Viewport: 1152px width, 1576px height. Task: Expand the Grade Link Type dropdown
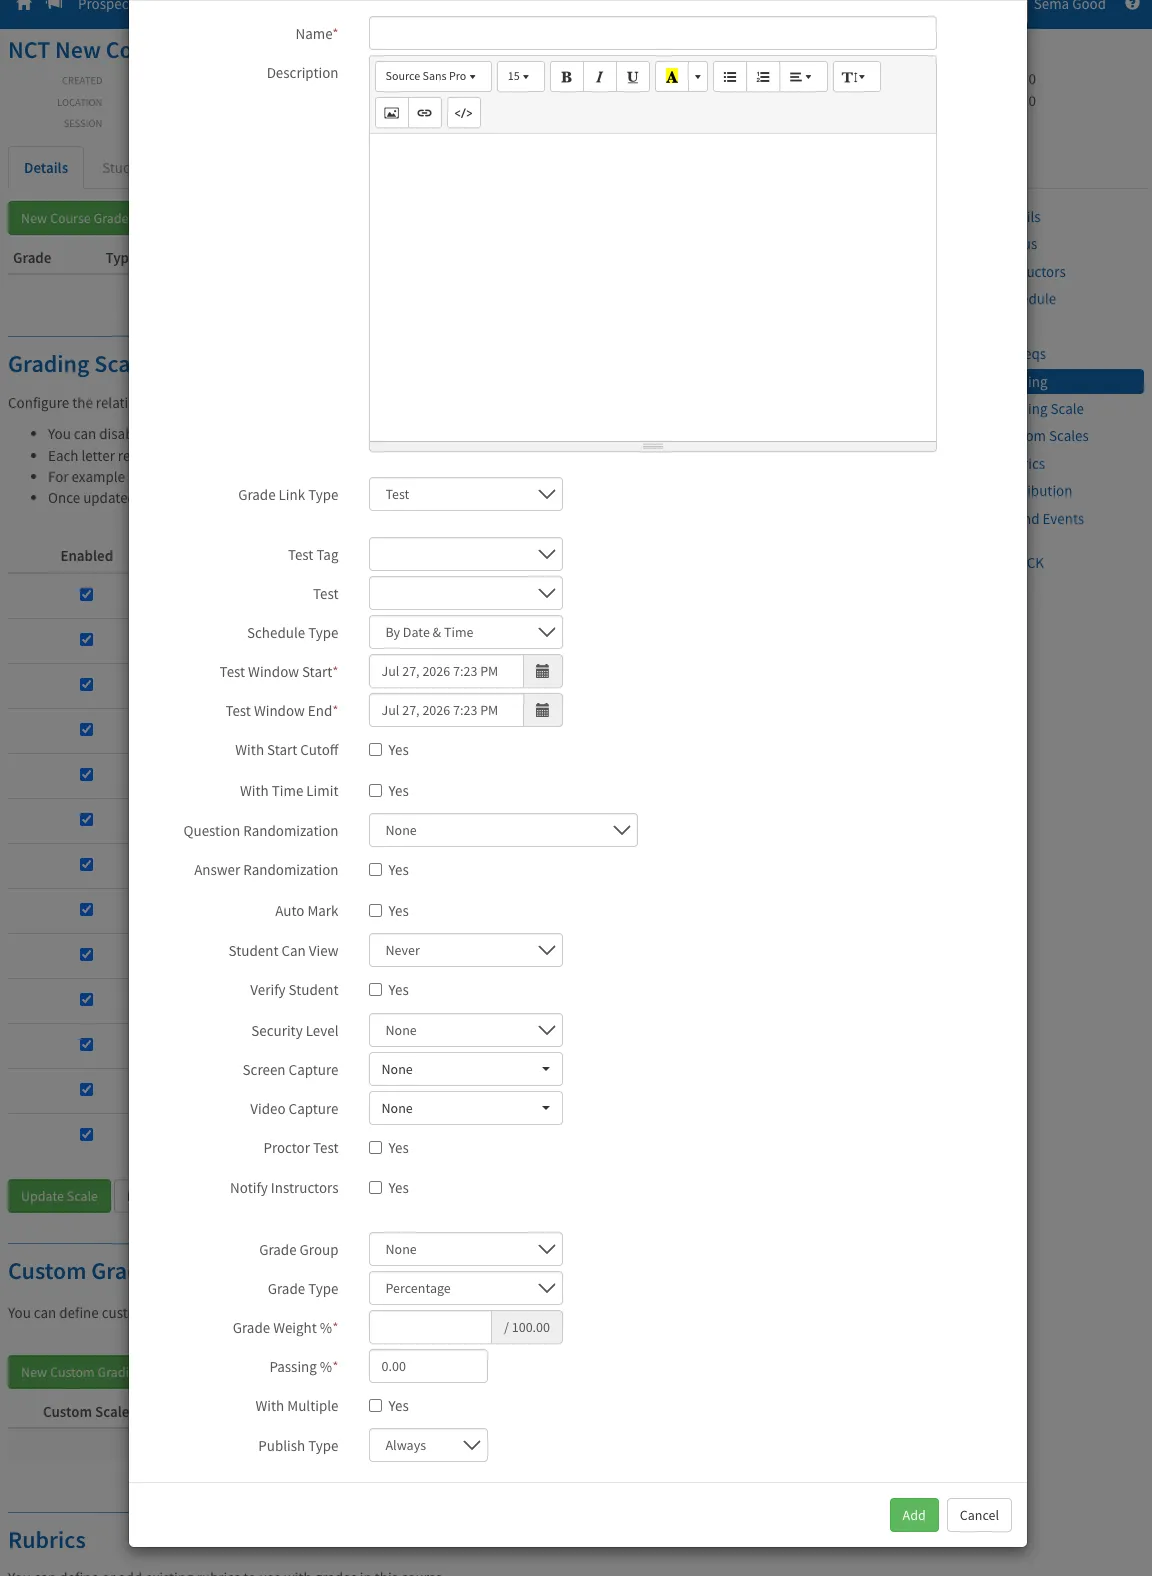click(466, 494)
